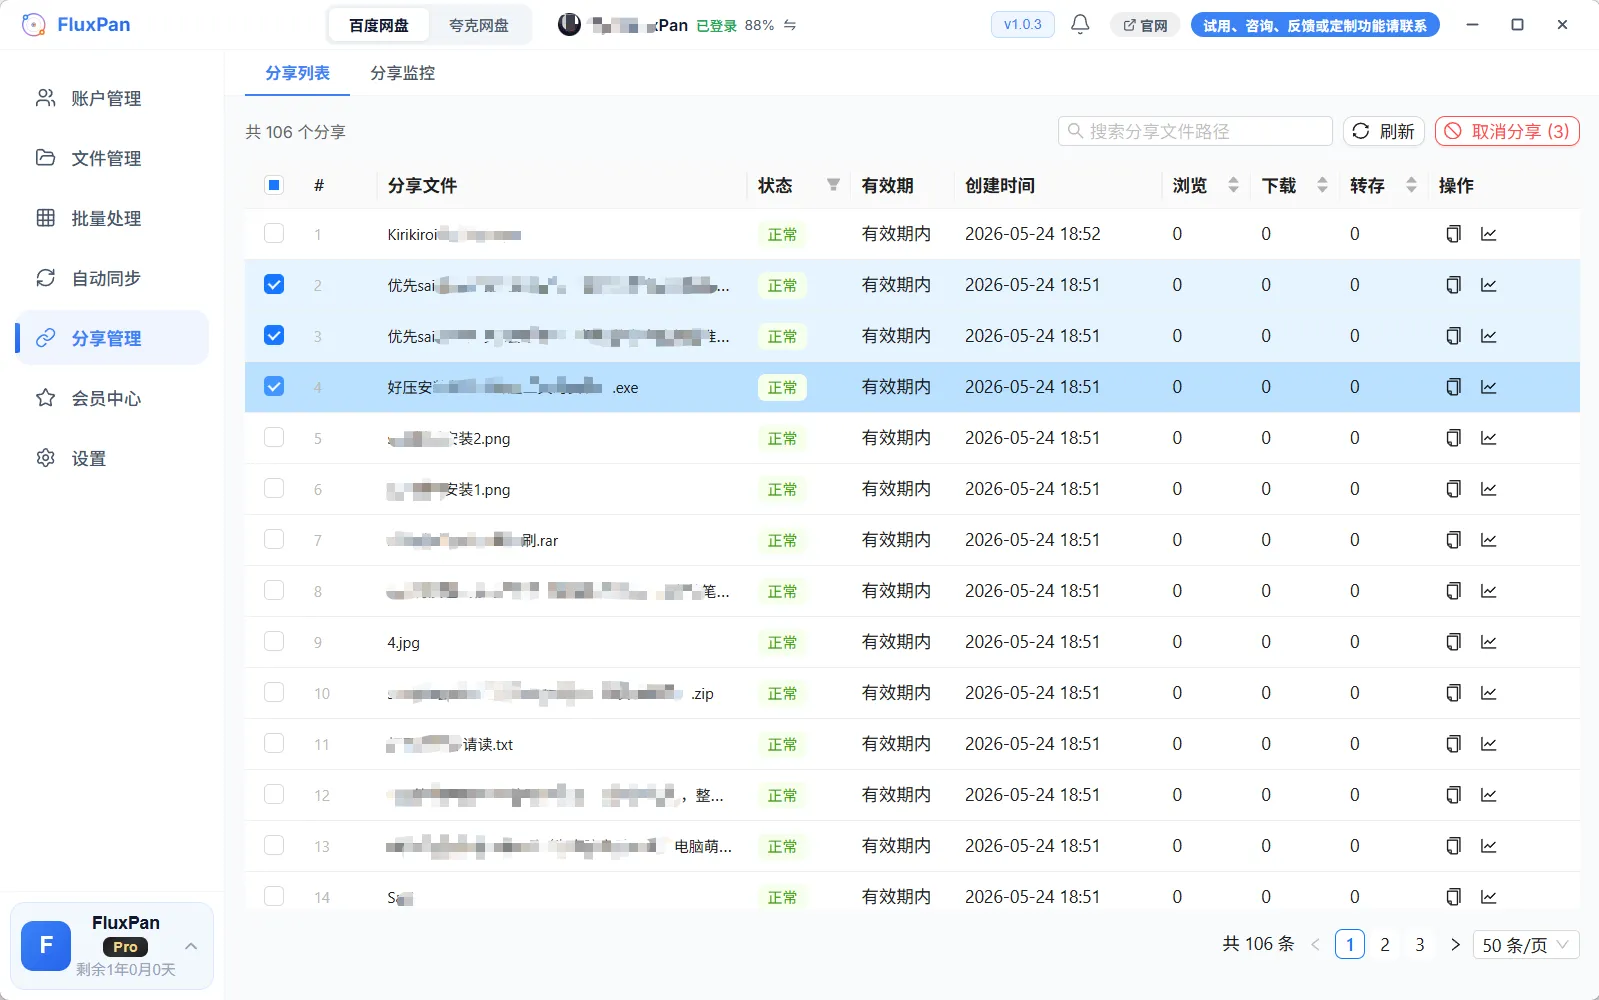
Task: Click the FluxPan logo icon
Action: point(33,25)
